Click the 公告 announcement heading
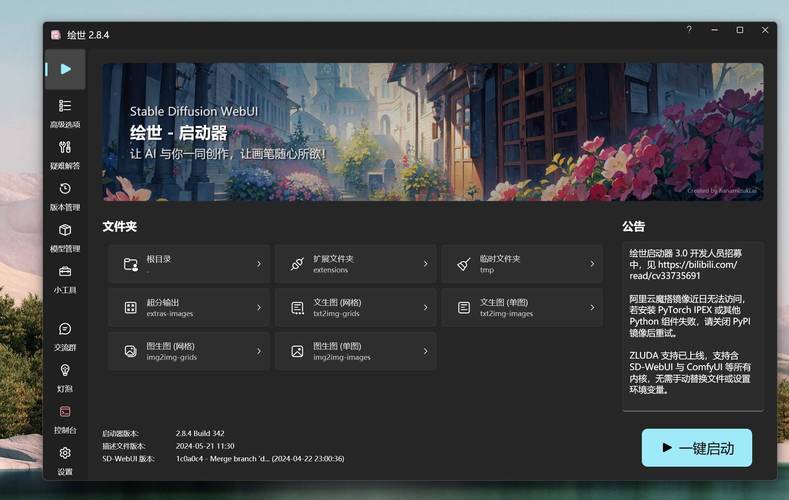Viewport: 789px width, 500px height. [x=633, y=226]
